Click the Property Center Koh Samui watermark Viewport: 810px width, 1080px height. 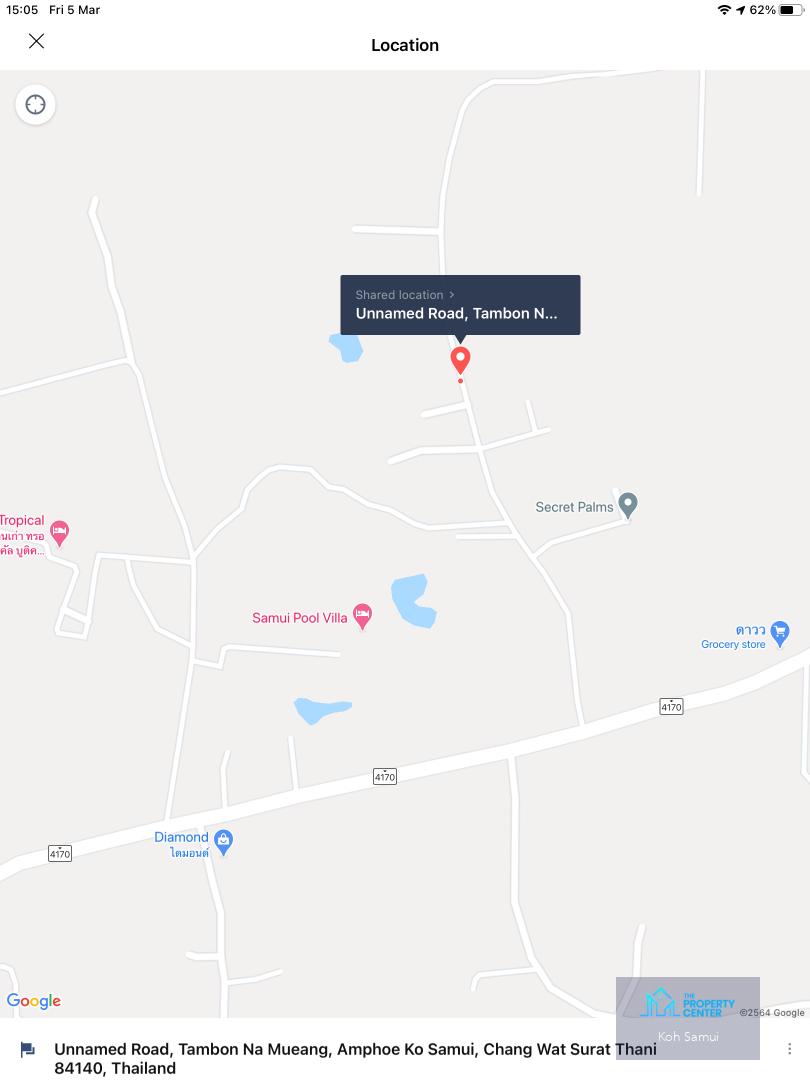tap(688, 1018)
